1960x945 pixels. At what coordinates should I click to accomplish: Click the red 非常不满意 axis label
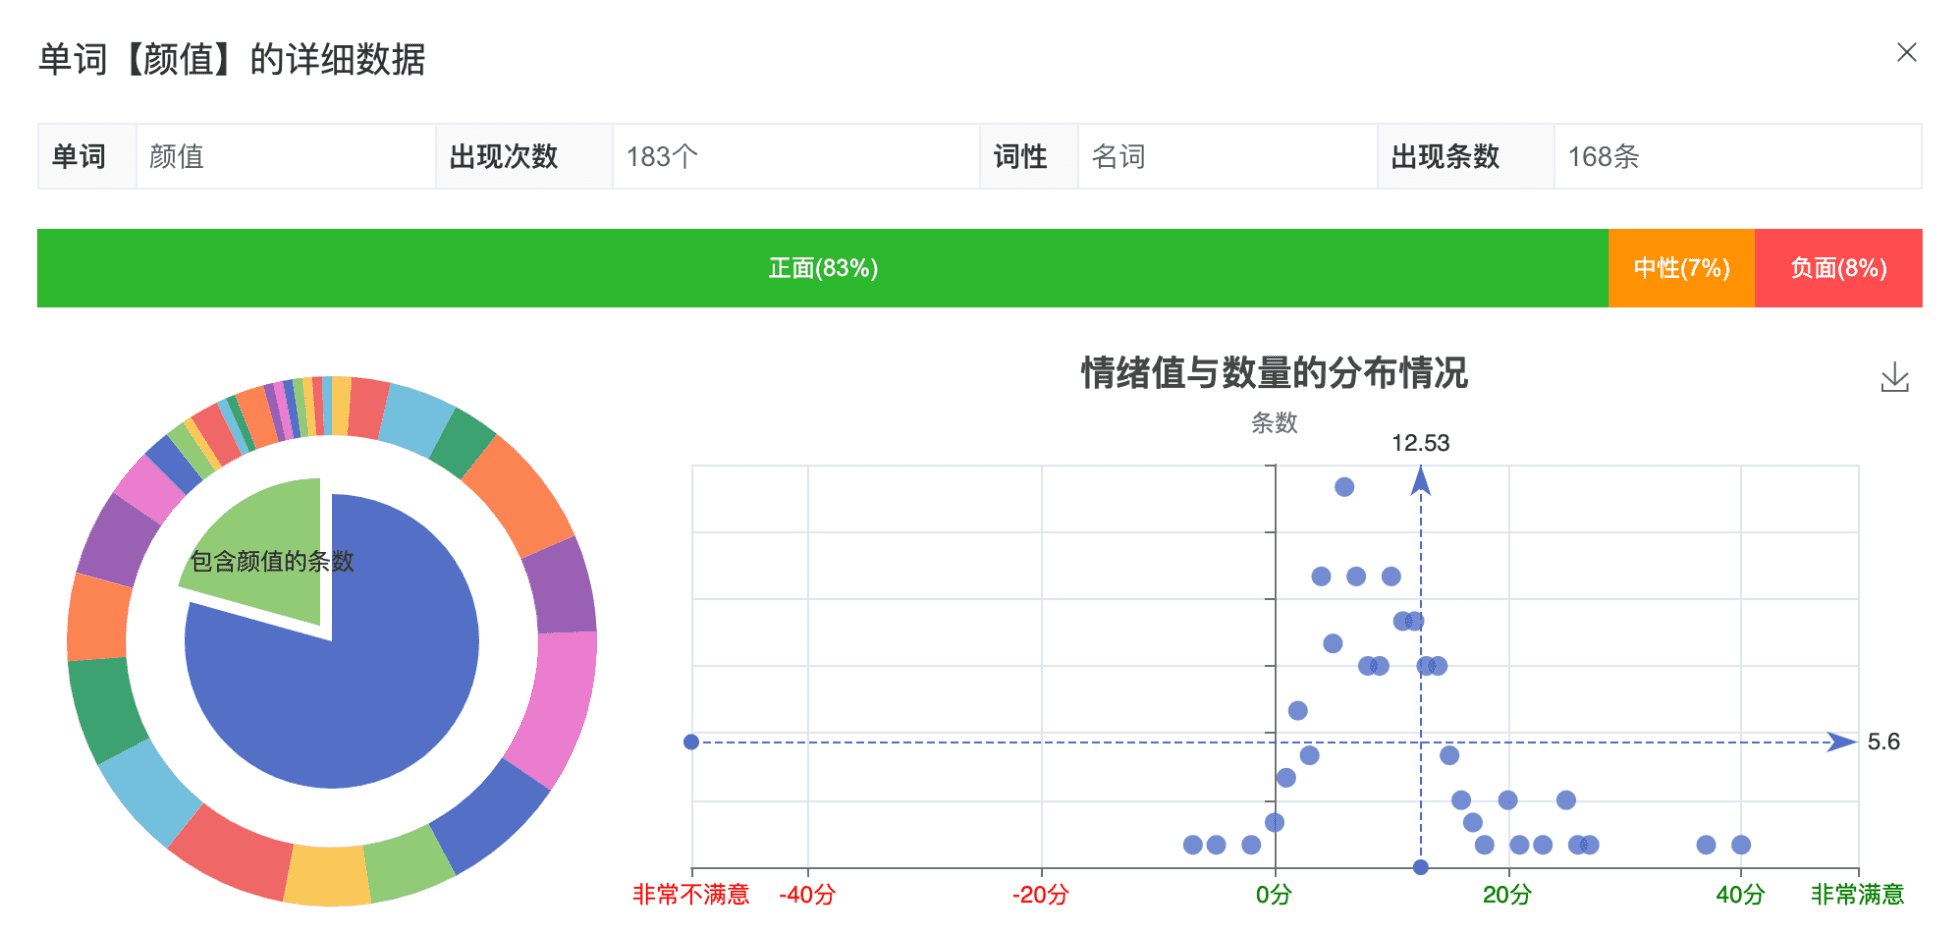(x=691, y=895)
